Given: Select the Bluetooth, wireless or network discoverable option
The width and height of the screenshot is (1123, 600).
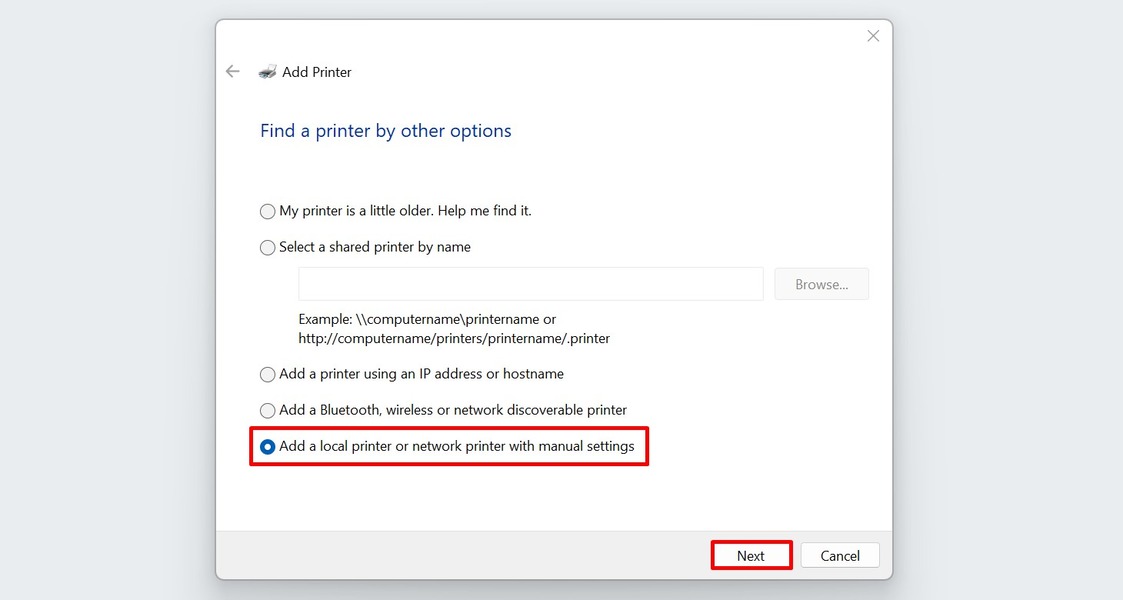Looking at the screenshot, I should tap(267, 410).
